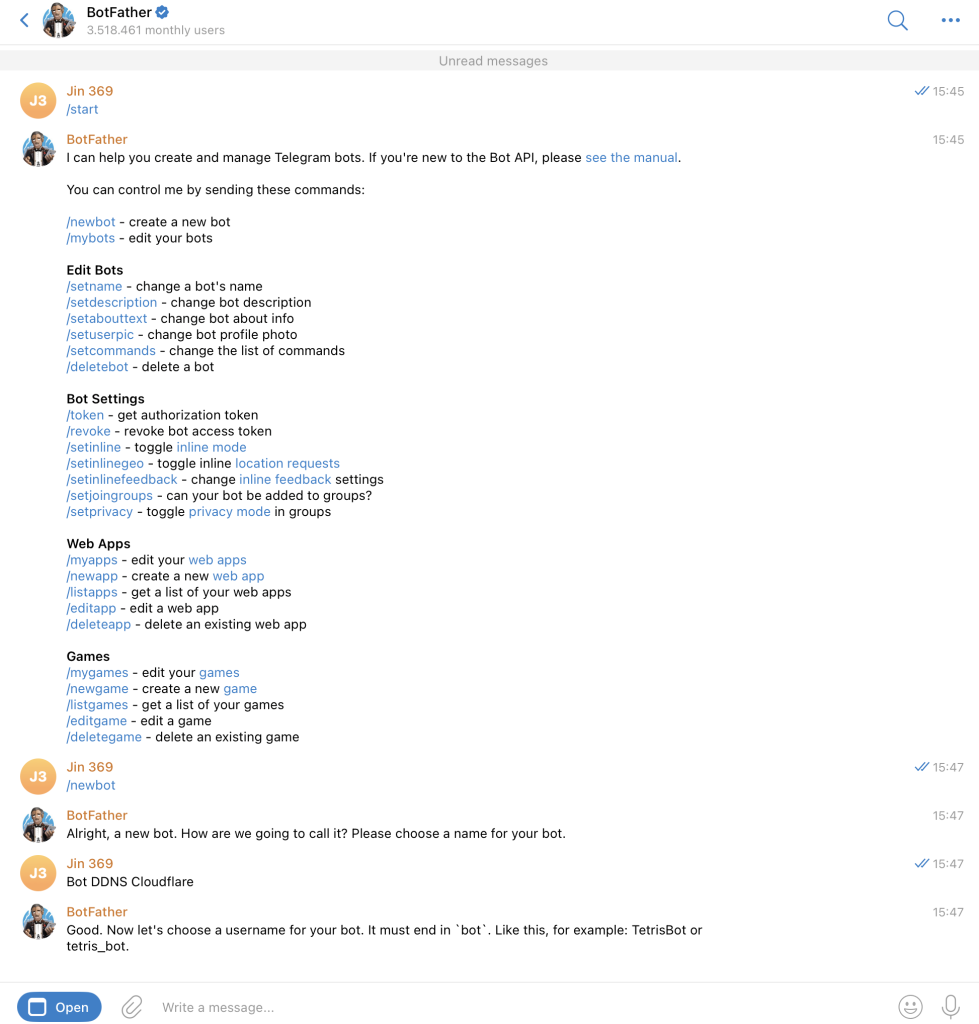This screenshot has width=979, height=1024.
Task: Open the three-dot more options menu
Action: pos(950,20)
